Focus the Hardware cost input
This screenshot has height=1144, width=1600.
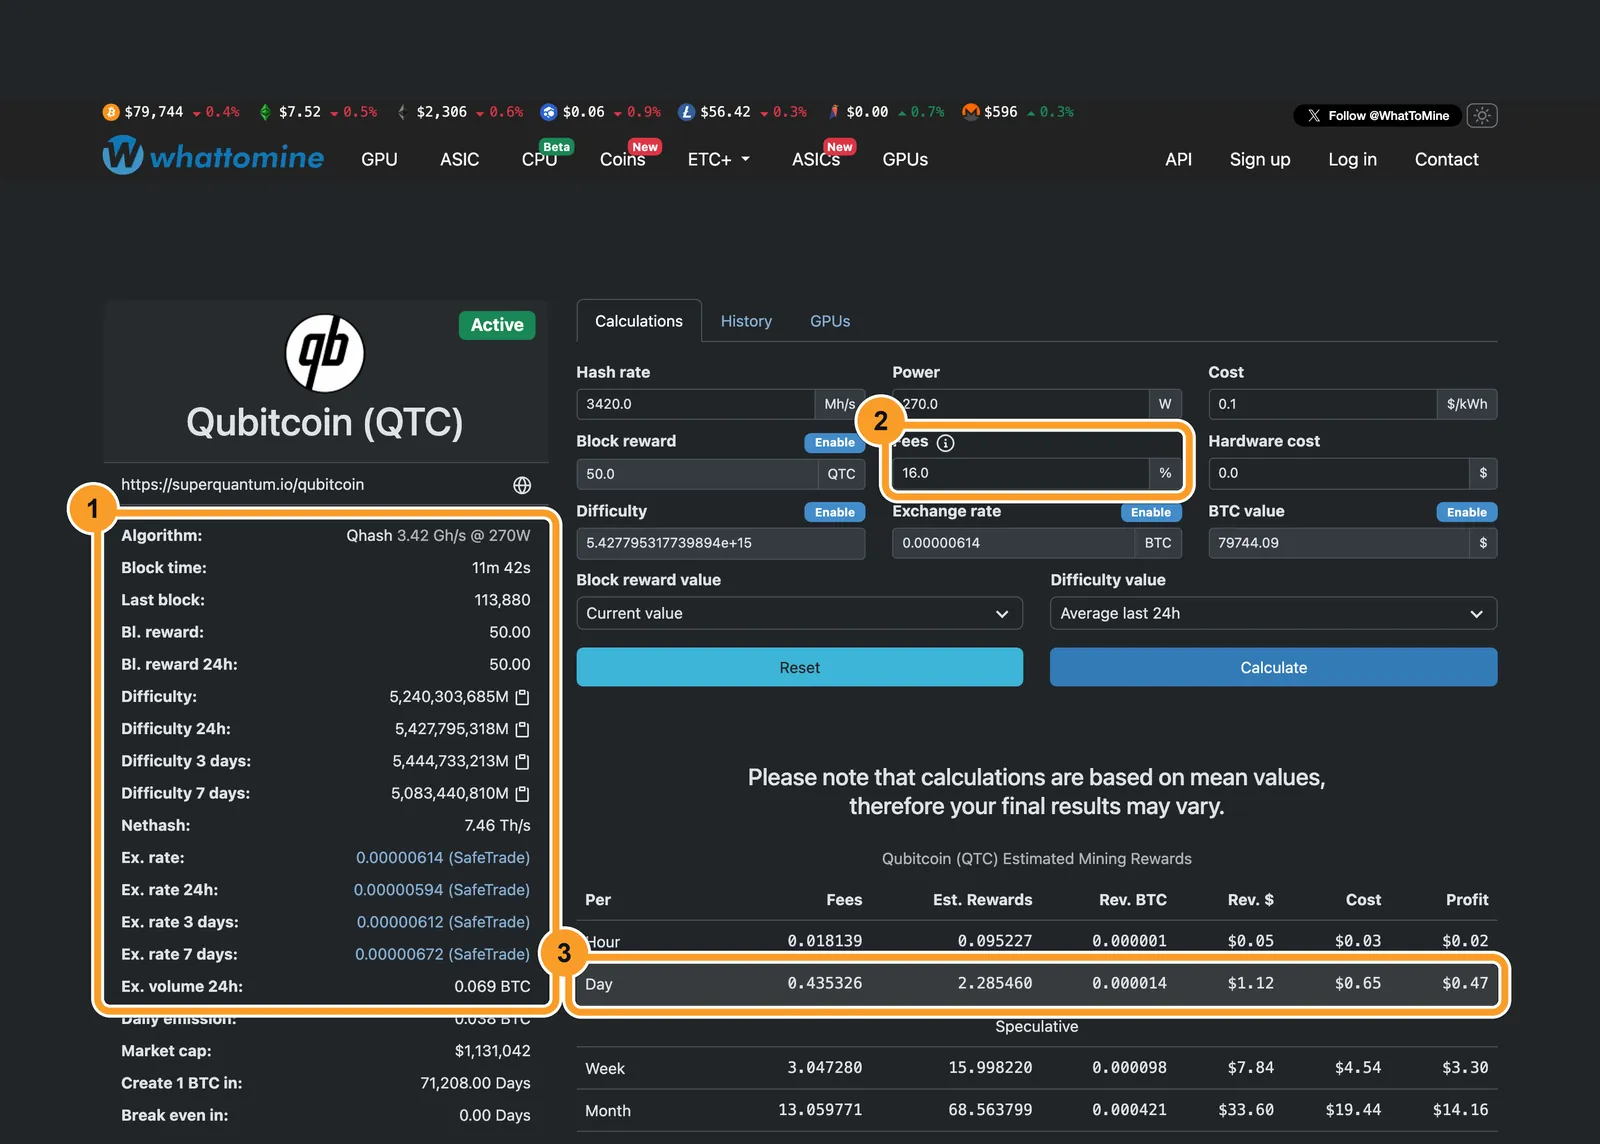click(1338, 473)
